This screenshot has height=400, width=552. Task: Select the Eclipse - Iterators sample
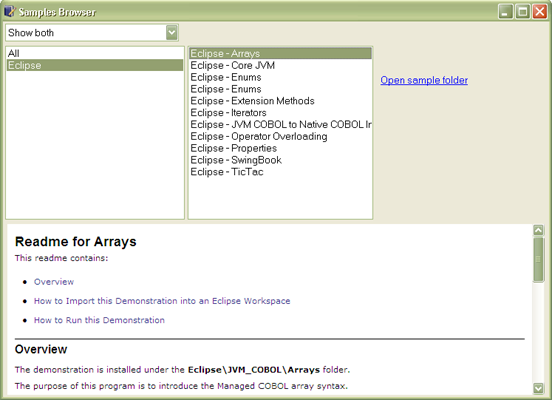[280, 113]
